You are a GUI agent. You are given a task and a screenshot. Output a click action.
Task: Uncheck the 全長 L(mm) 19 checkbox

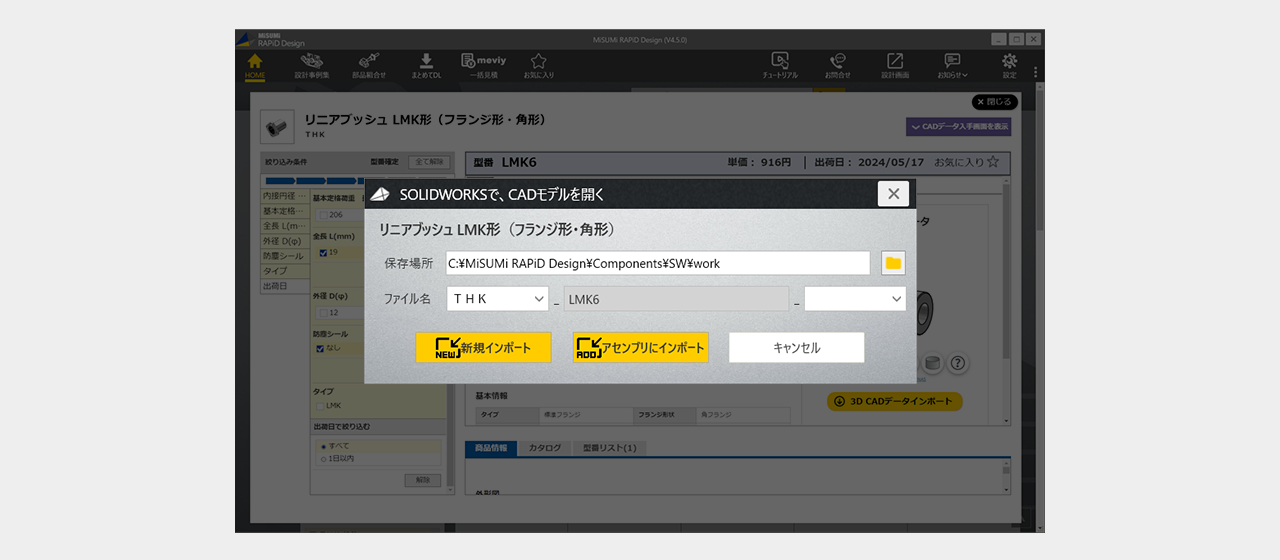(322, 253)
